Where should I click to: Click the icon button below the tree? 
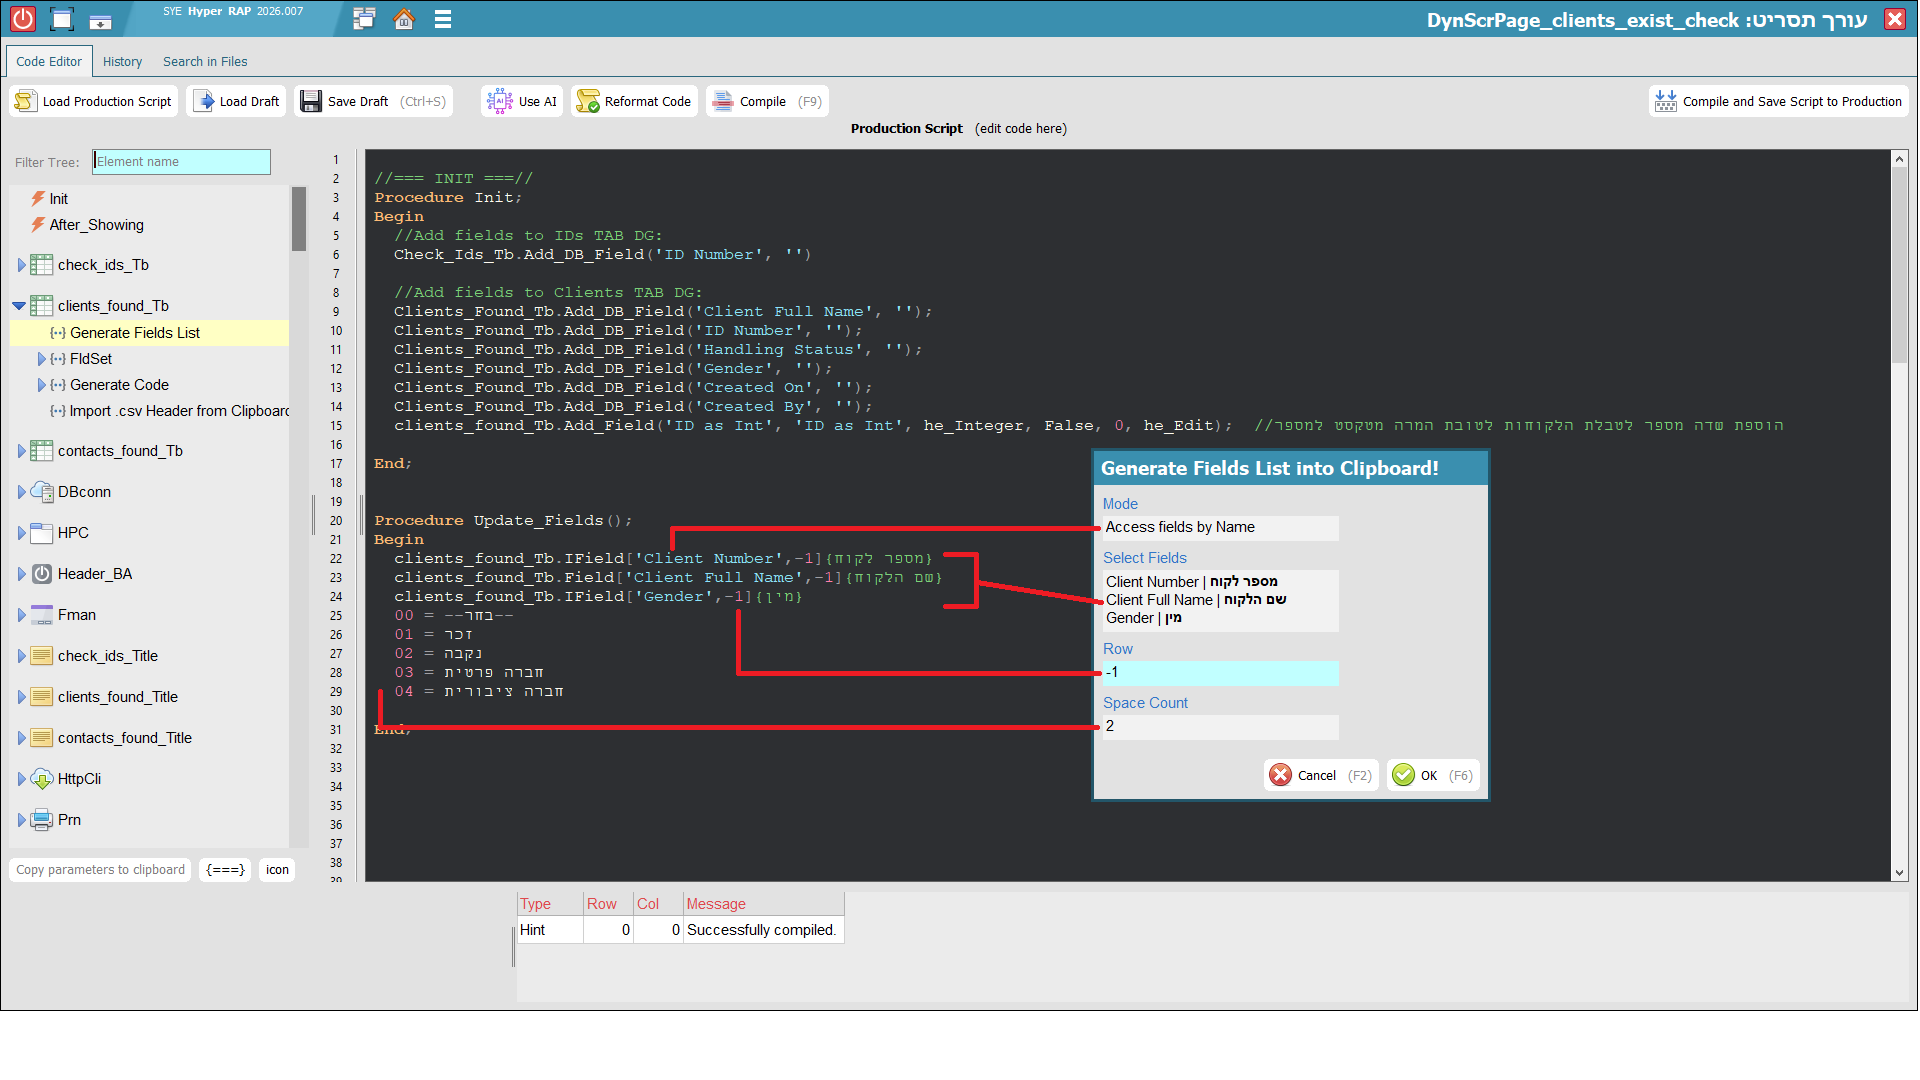pos(277,870)
